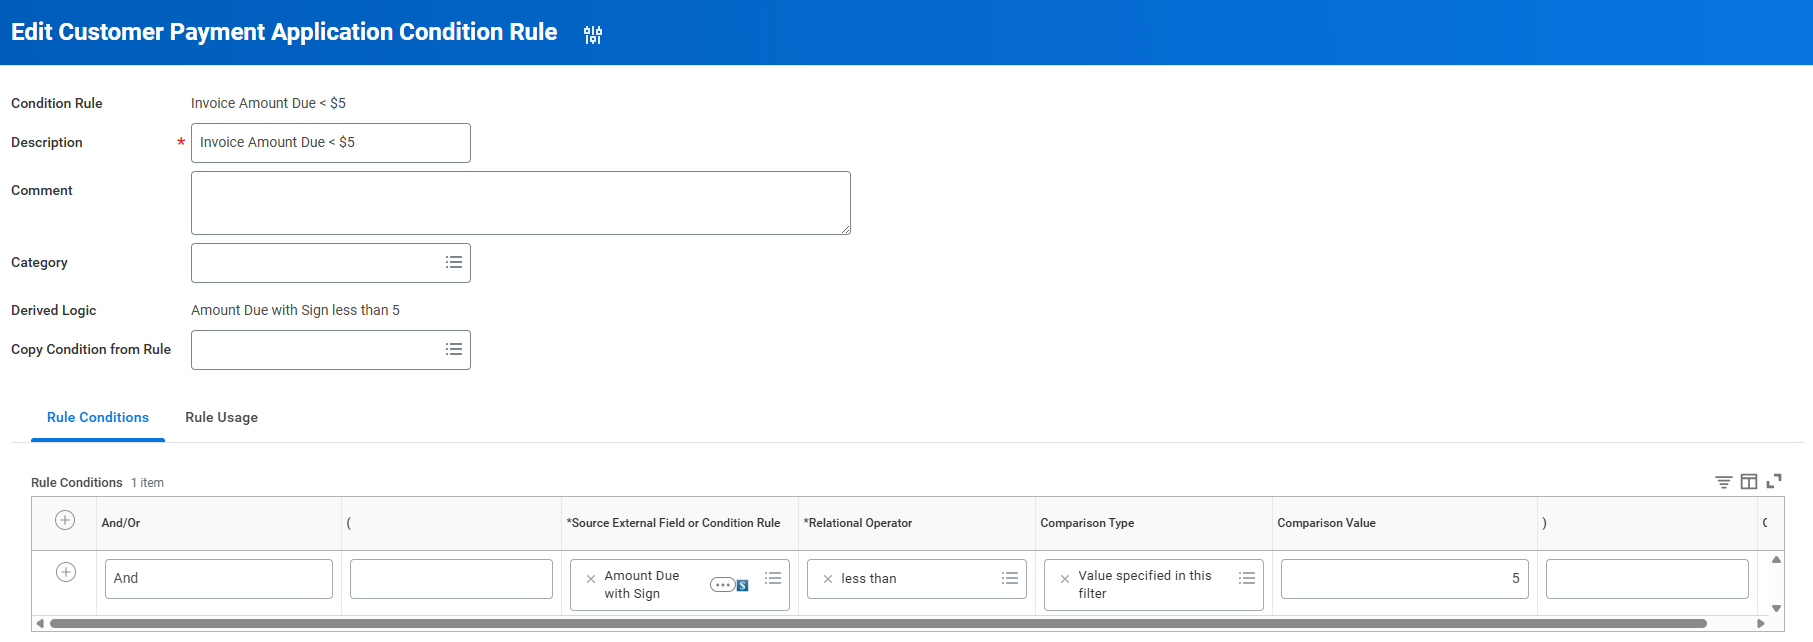
Task: Open the Category prompt list icon
Action: coord(454,262)
